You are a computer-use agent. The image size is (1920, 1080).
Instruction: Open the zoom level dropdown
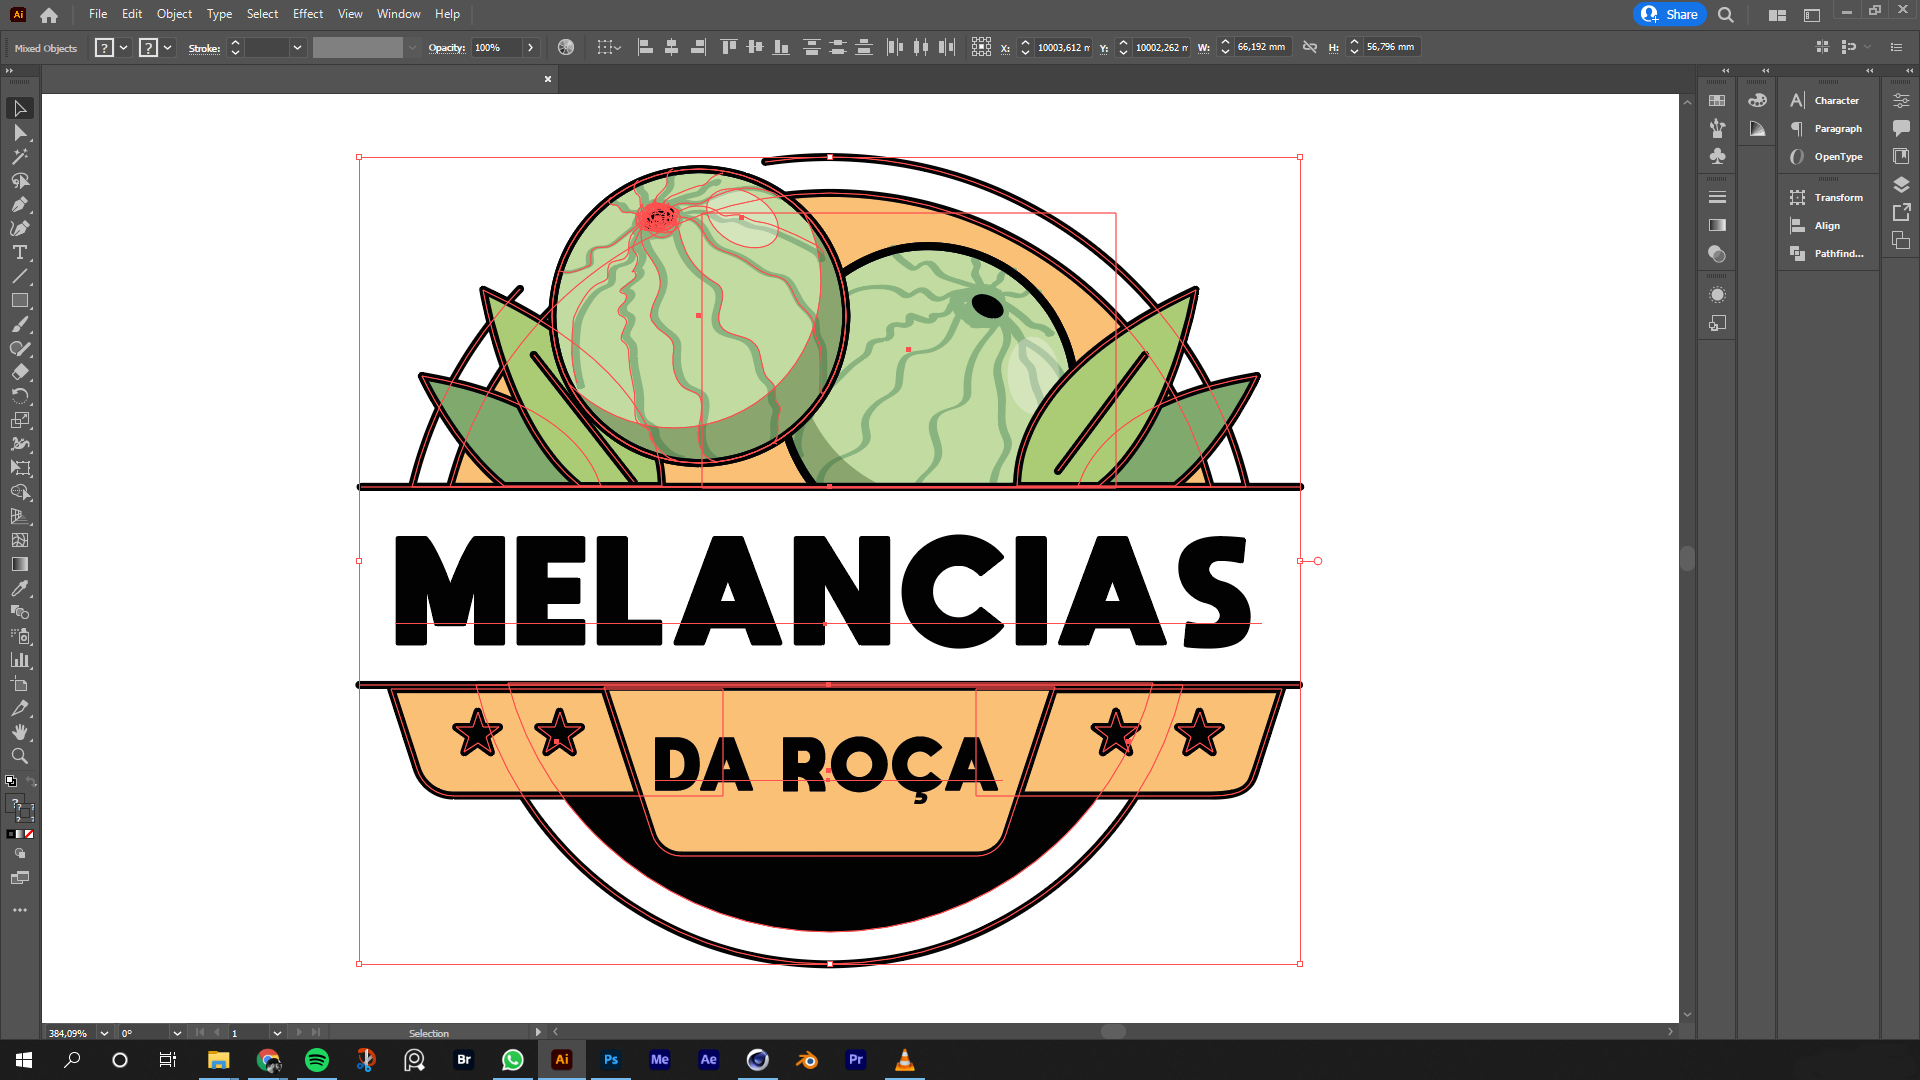point(104,1033)
